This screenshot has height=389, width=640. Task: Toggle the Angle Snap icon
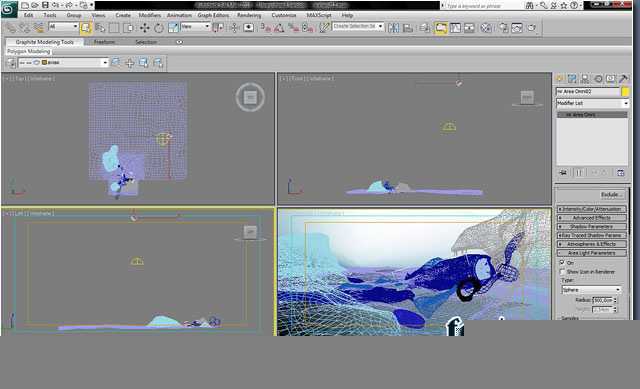coord(279,28)
